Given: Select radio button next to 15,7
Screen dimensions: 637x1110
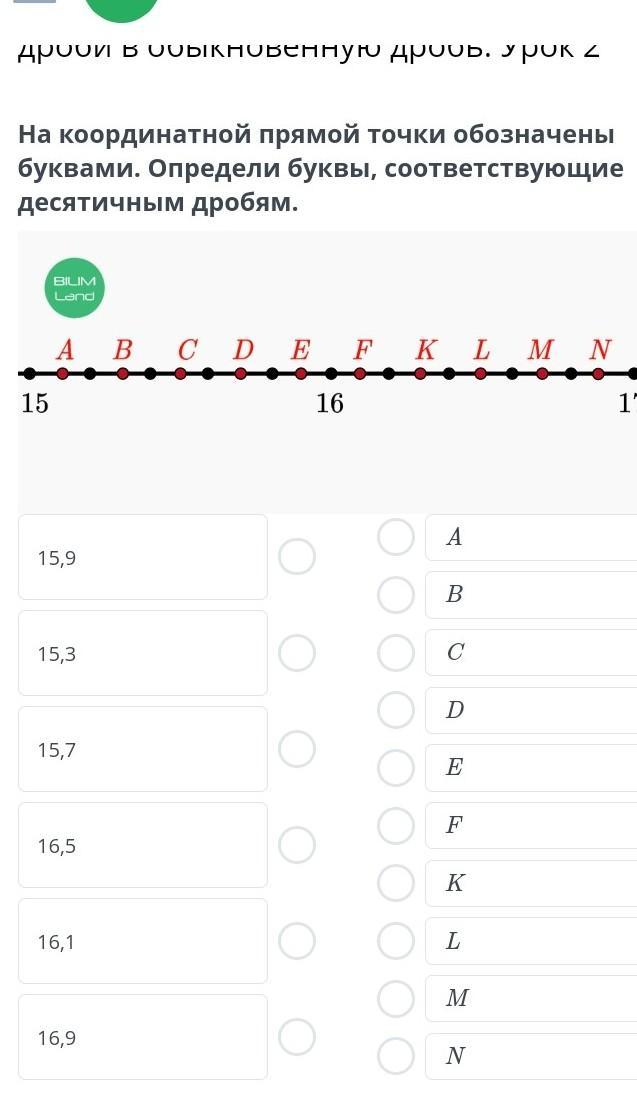Looking at the screenshot, I should [x=297, y=748].
